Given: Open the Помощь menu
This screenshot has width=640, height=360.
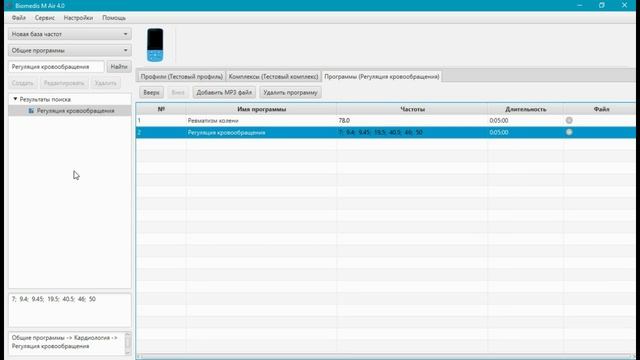Looking at the screenshot, I should tap(114, 18).
